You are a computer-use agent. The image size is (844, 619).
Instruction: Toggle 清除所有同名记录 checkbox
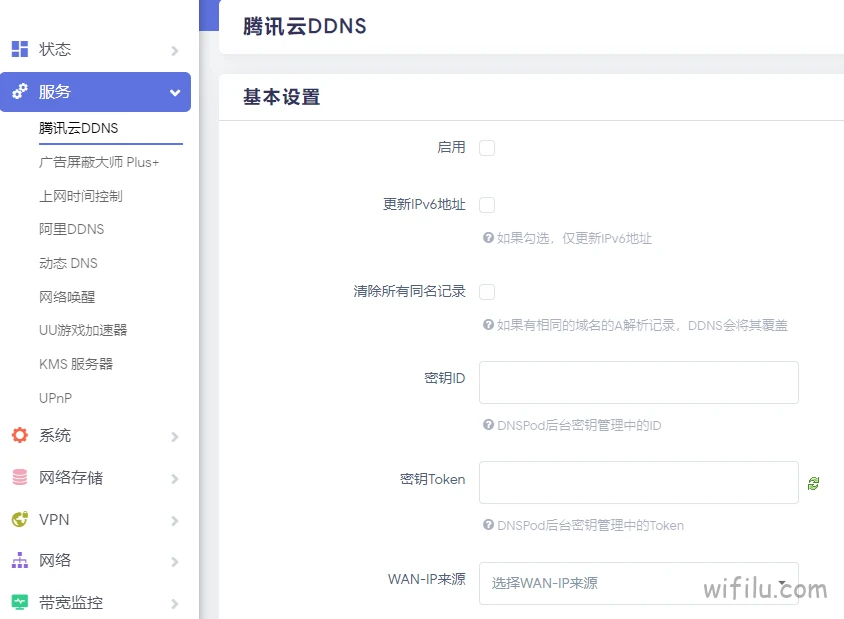coord(487,292)
